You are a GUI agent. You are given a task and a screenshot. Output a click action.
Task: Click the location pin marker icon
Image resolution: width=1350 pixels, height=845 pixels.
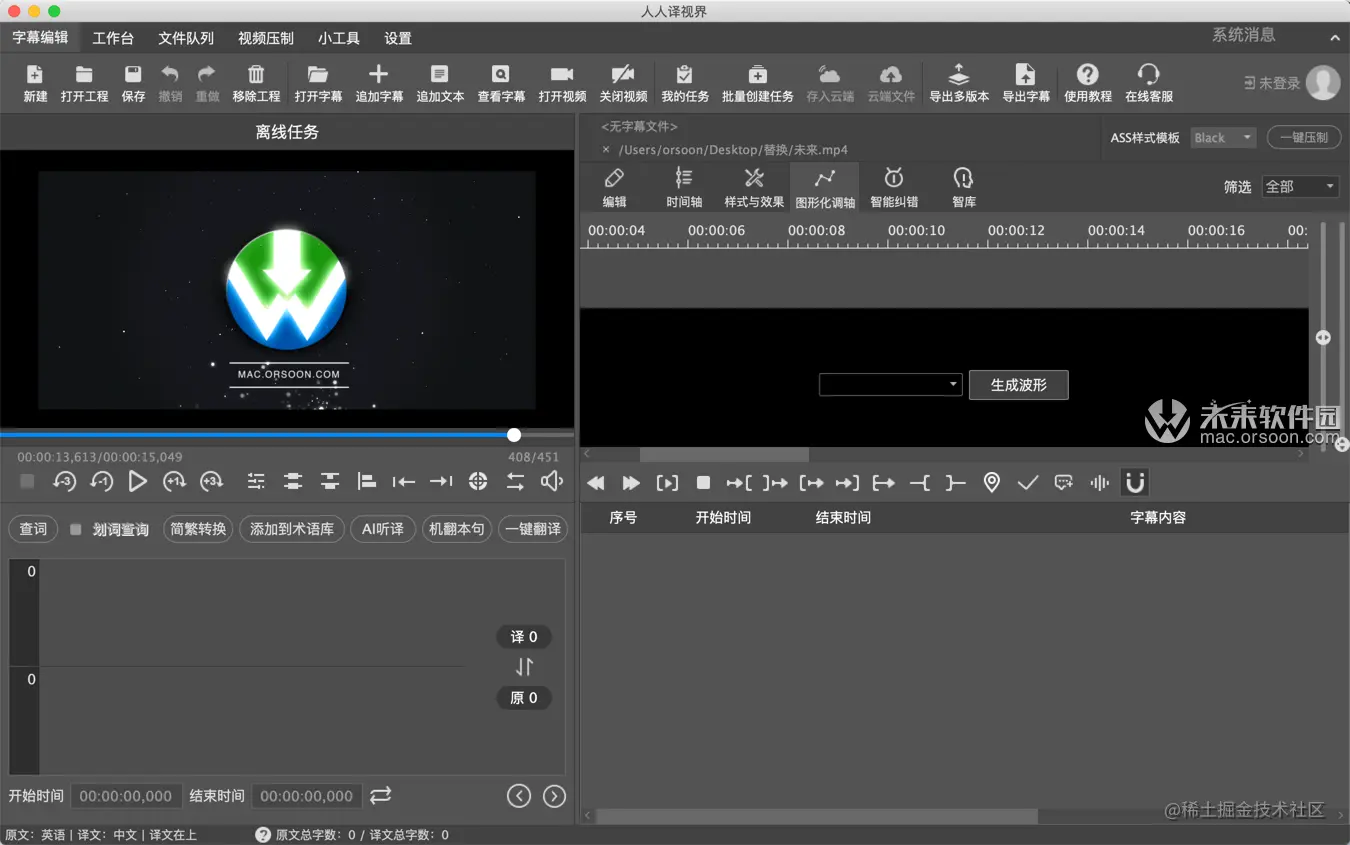991,483
